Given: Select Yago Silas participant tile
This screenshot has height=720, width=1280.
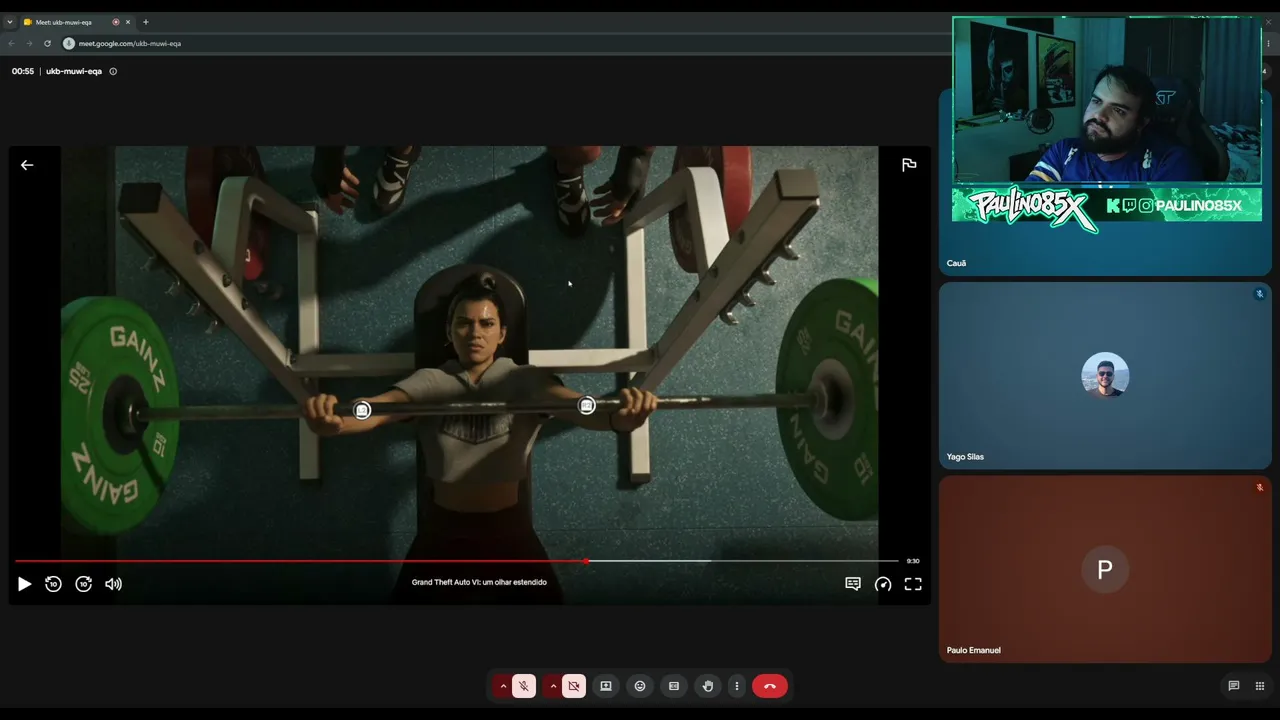Looking at the screenshot, I should pyautogui.click(x=1105, y=375).
